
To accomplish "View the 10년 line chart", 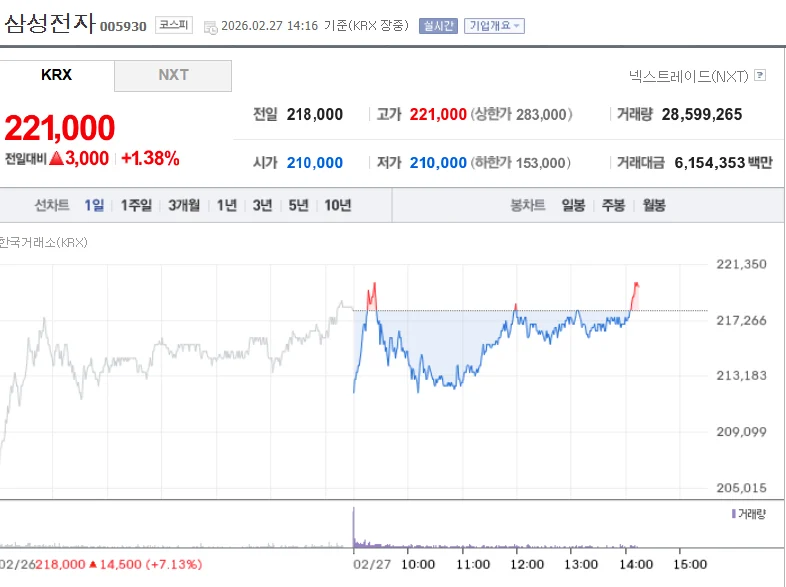I will point(337,205).
